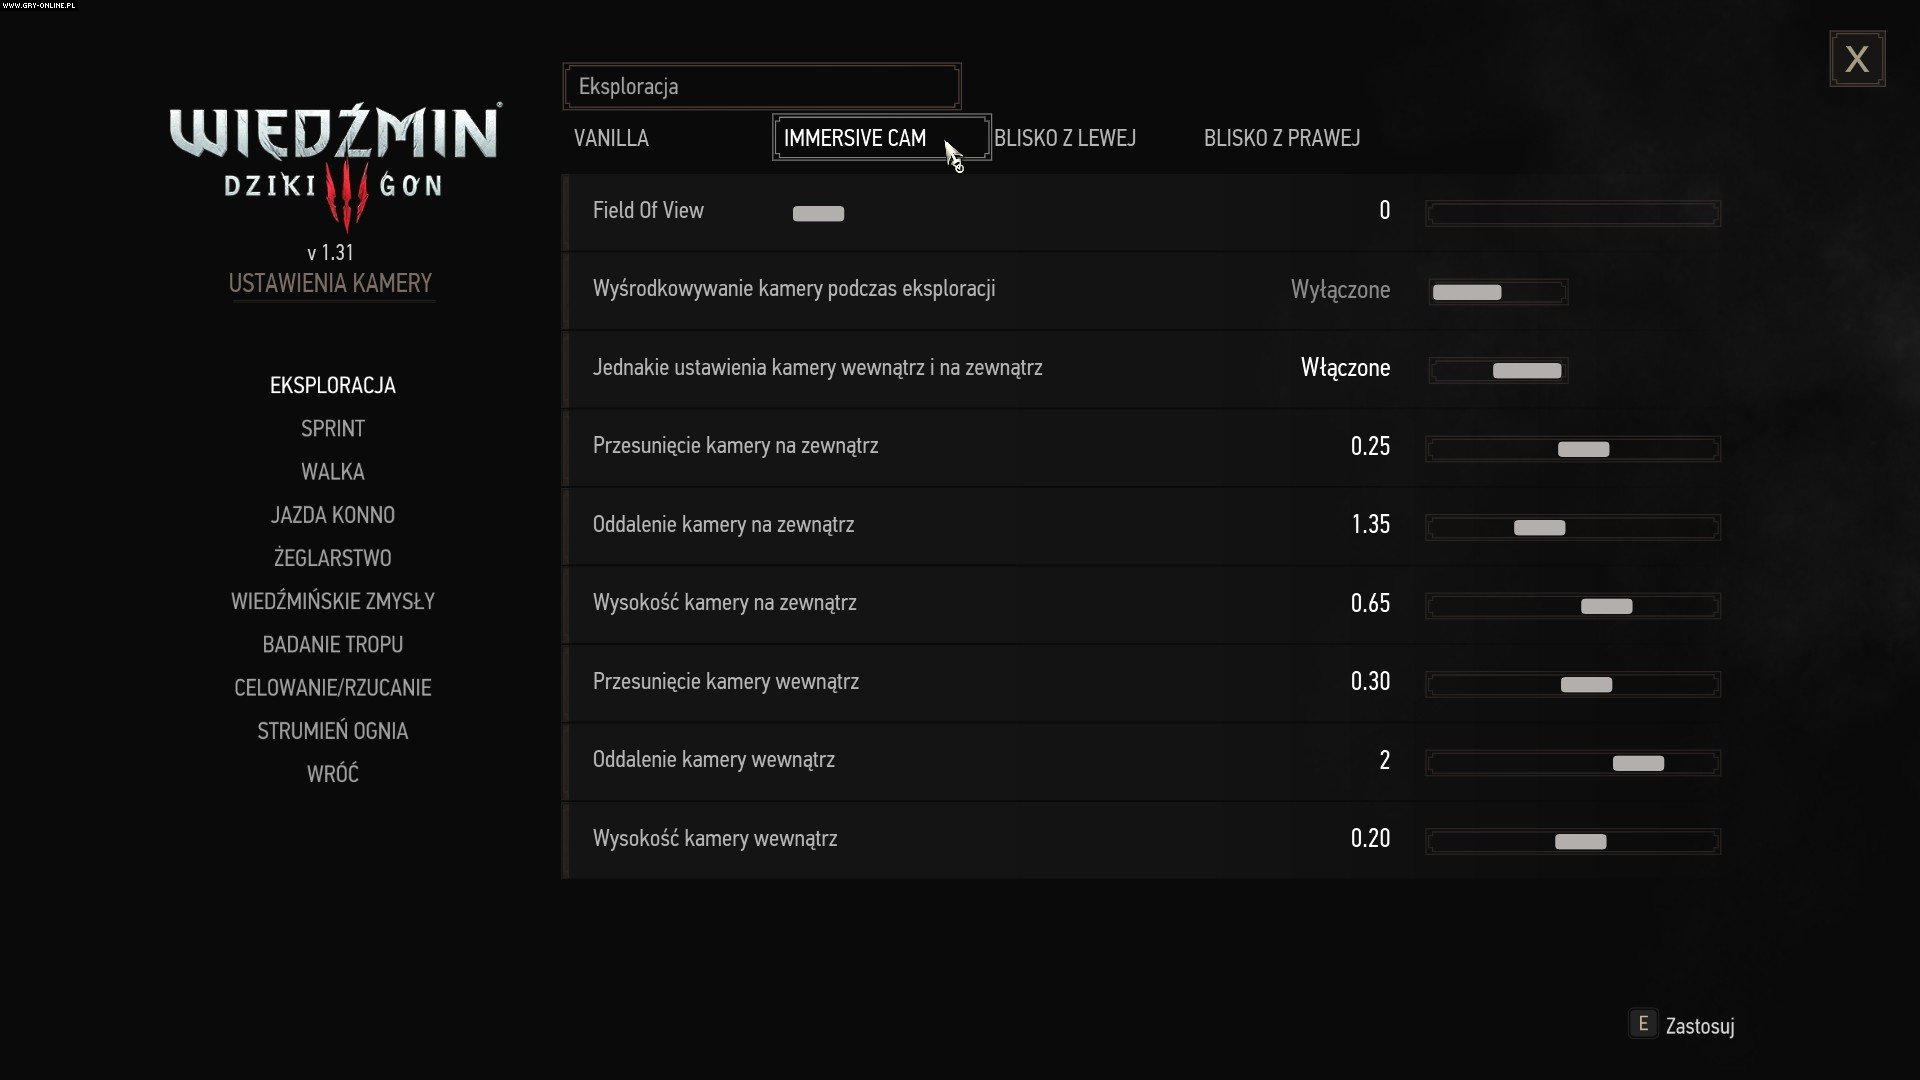Choose the BLISKO Z PRAWEJ preset
1920x1080 pixels.
tap(1281, 138)
